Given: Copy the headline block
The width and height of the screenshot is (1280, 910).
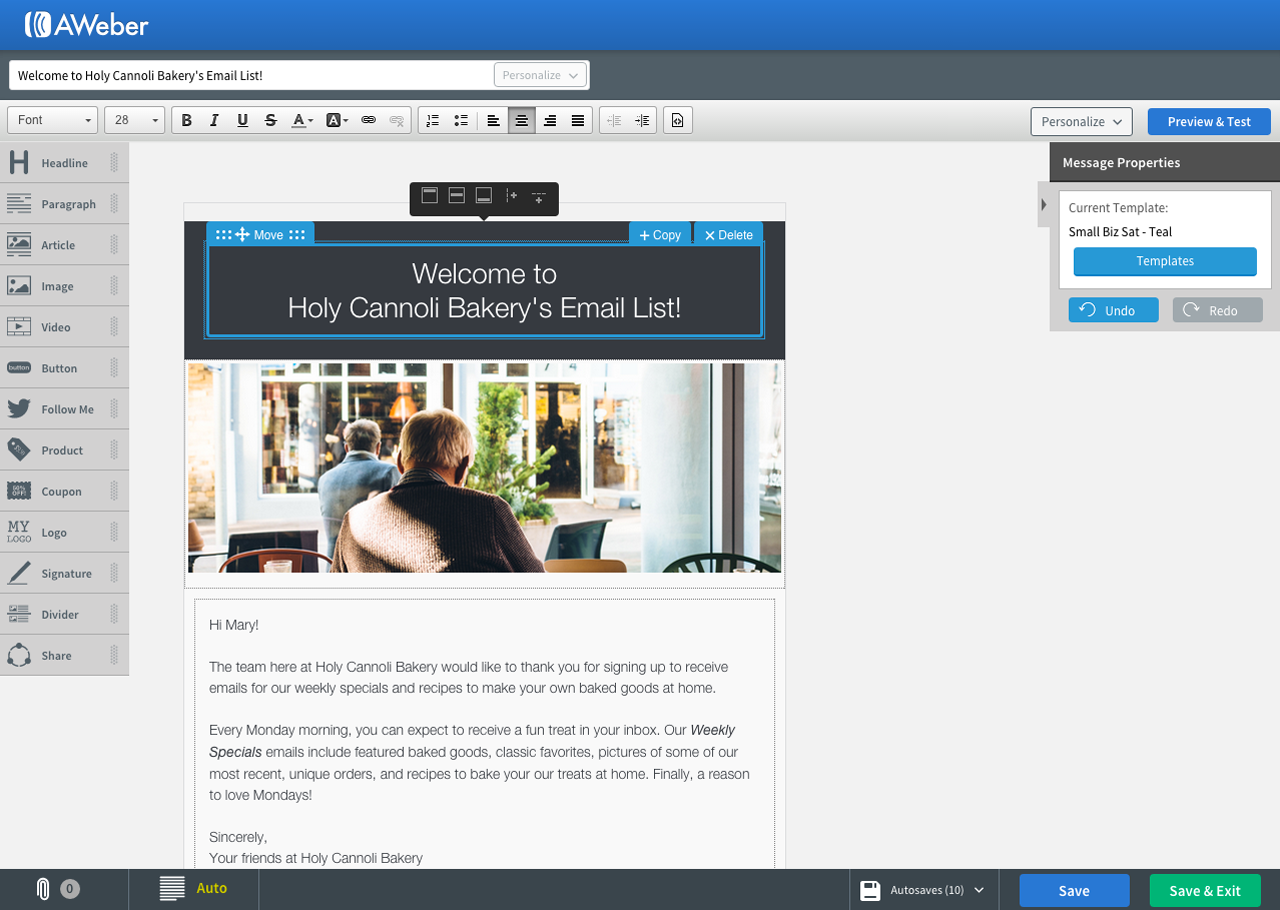Looking at the screenshot, I should coord(660,235).
